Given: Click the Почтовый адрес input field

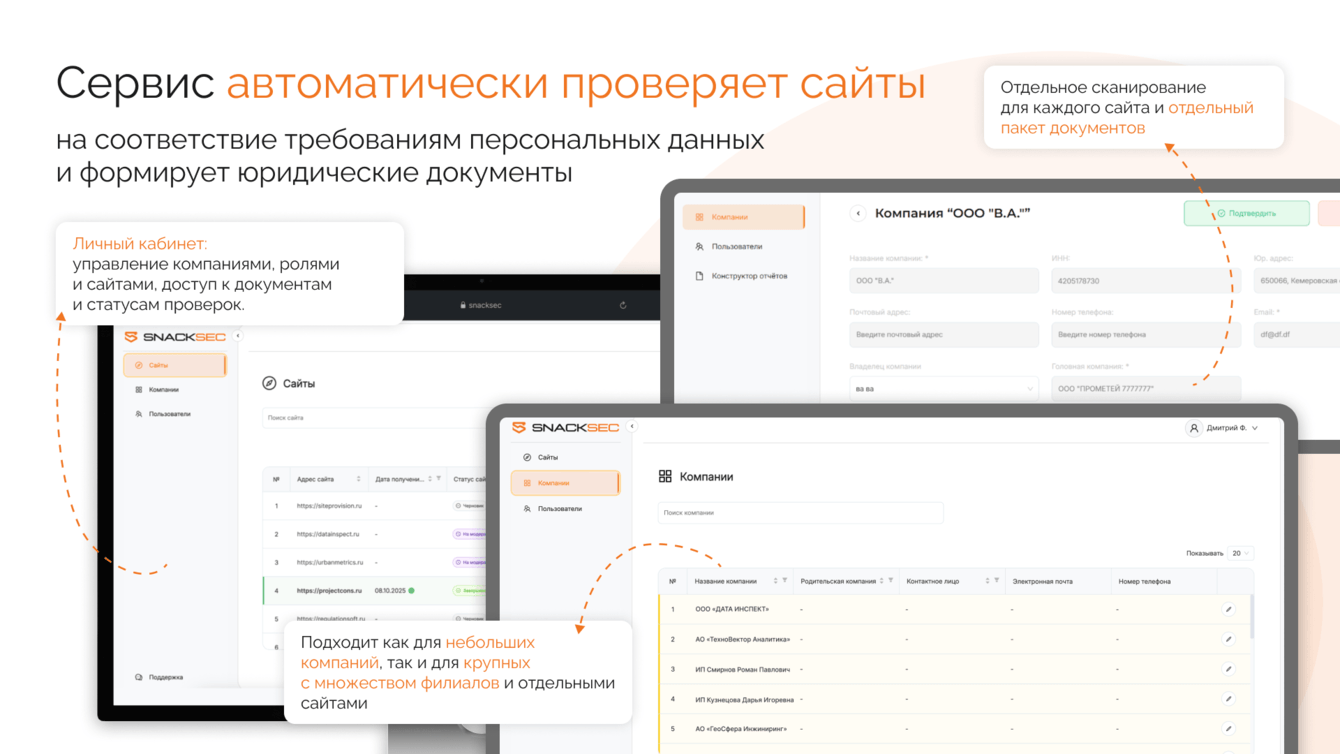Looking at the screenshot, I should coord(944,335).
